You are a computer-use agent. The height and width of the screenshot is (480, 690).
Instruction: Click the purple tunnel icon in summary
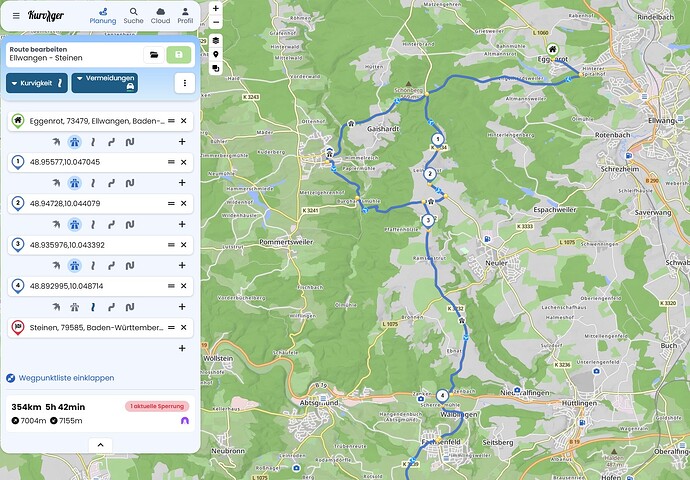185,421
